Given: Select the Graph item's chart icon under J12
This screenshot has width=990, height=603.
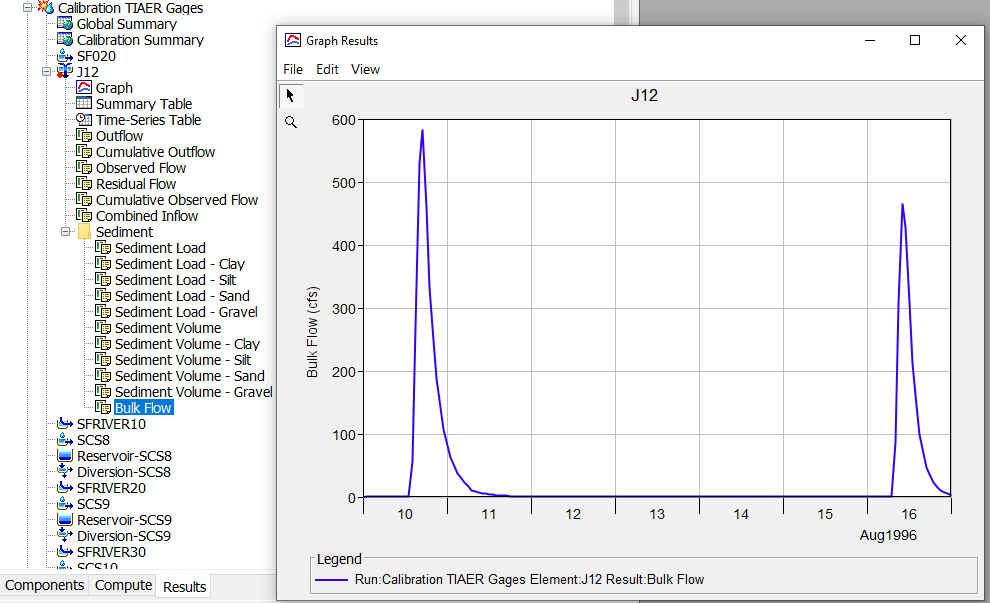Looking at the screenshot, I should [x=84, y=88].
